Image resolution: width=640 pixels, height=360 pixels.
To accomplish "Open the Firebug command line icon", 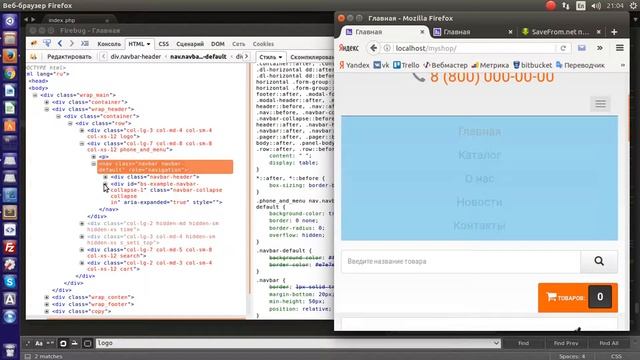I will [x=84, y=43].
